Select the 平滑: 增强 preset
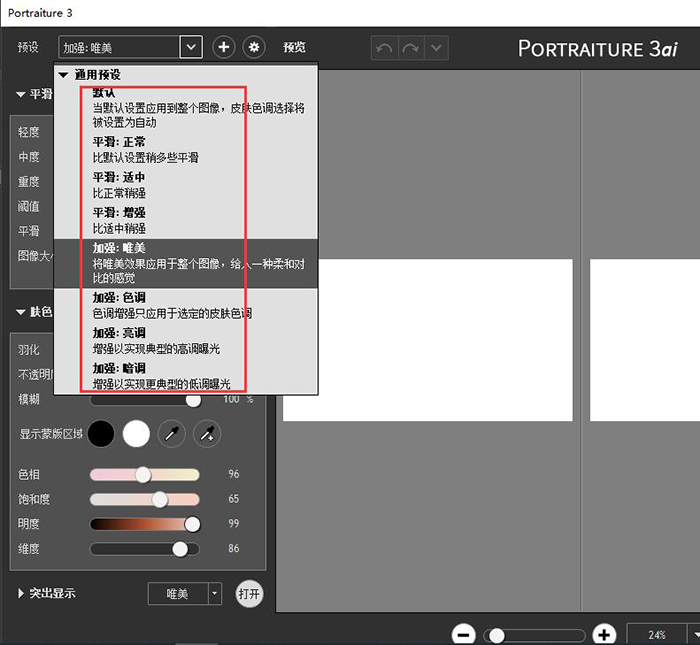Viewport: 700px width, 645px height. pos(186,220)
